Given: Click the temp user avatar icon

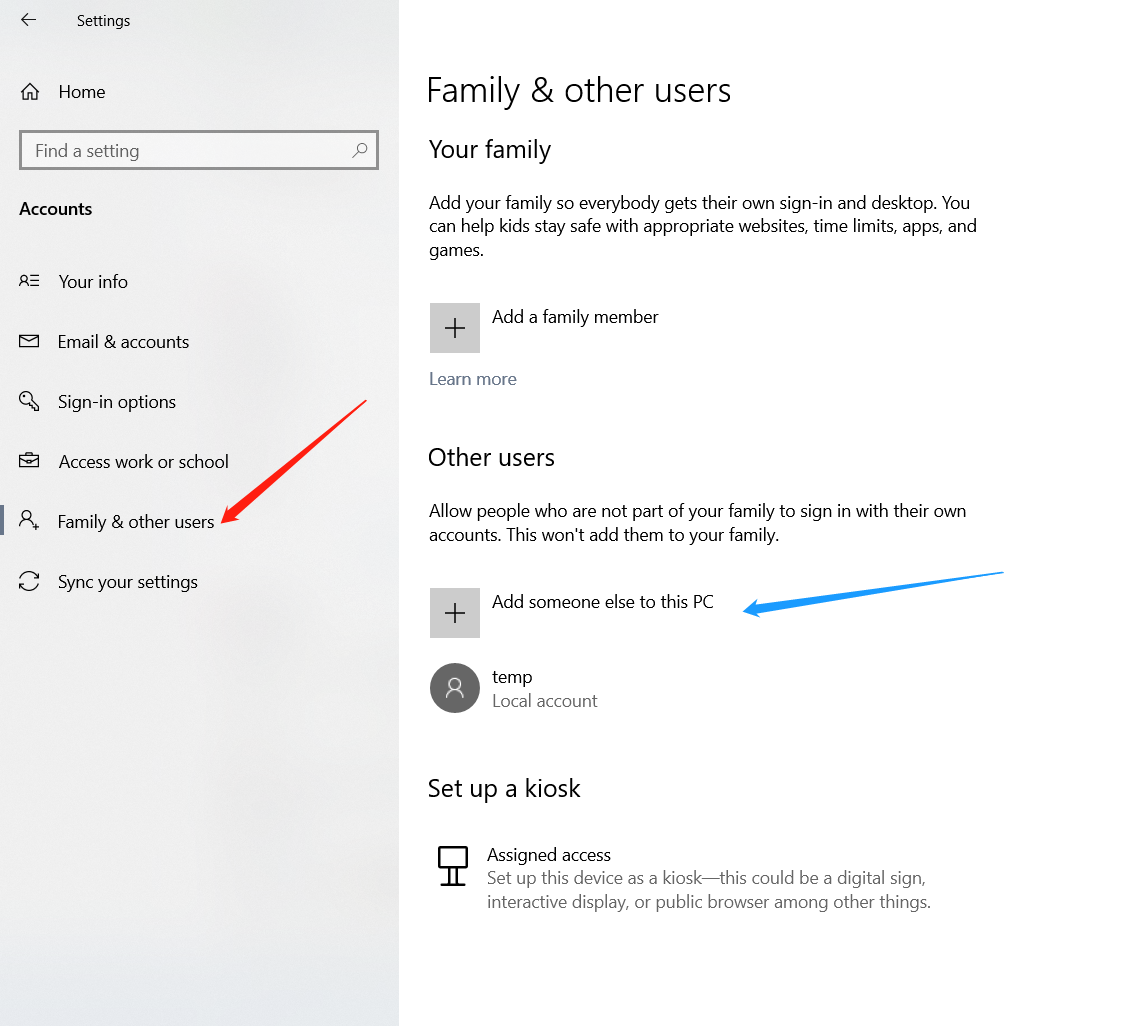Looking at the screenshot, I should click(x=455, y=688).
